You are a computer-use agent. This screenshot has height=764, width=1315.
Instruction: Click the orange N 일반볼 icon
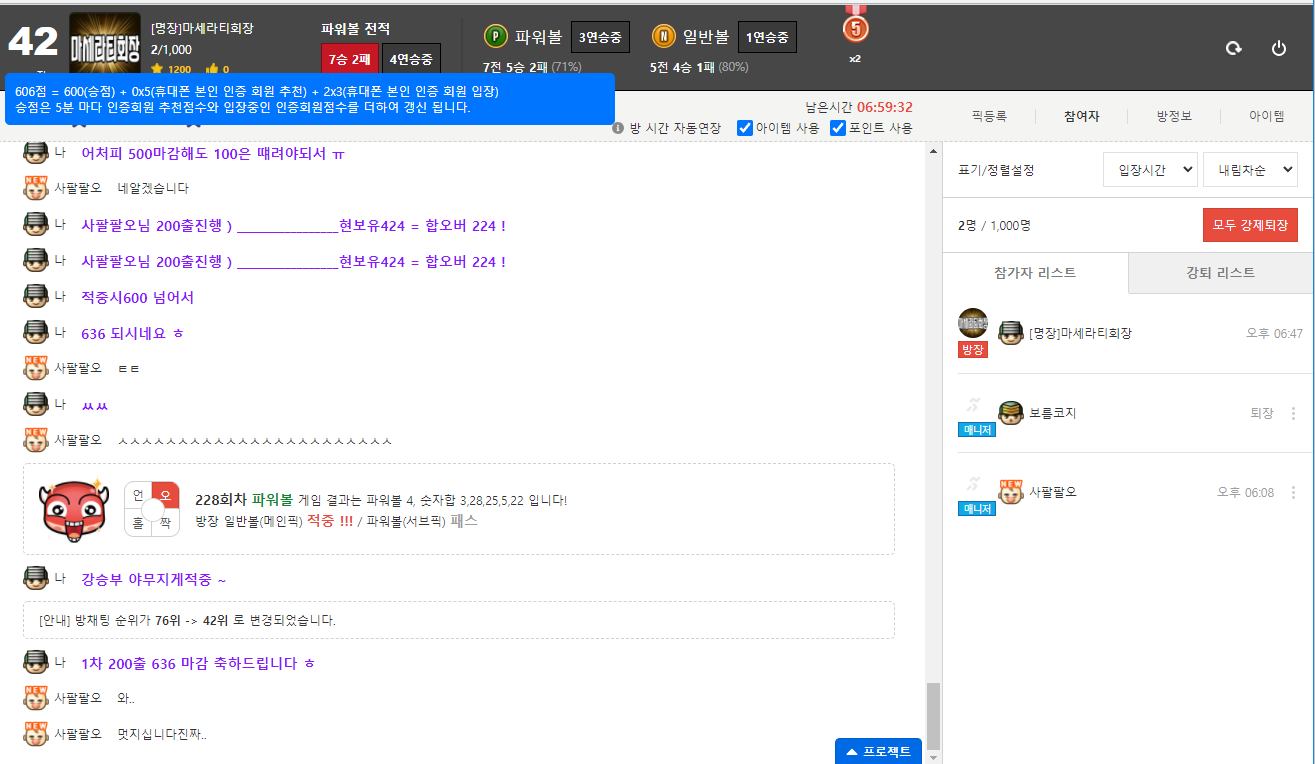point(663,37)
